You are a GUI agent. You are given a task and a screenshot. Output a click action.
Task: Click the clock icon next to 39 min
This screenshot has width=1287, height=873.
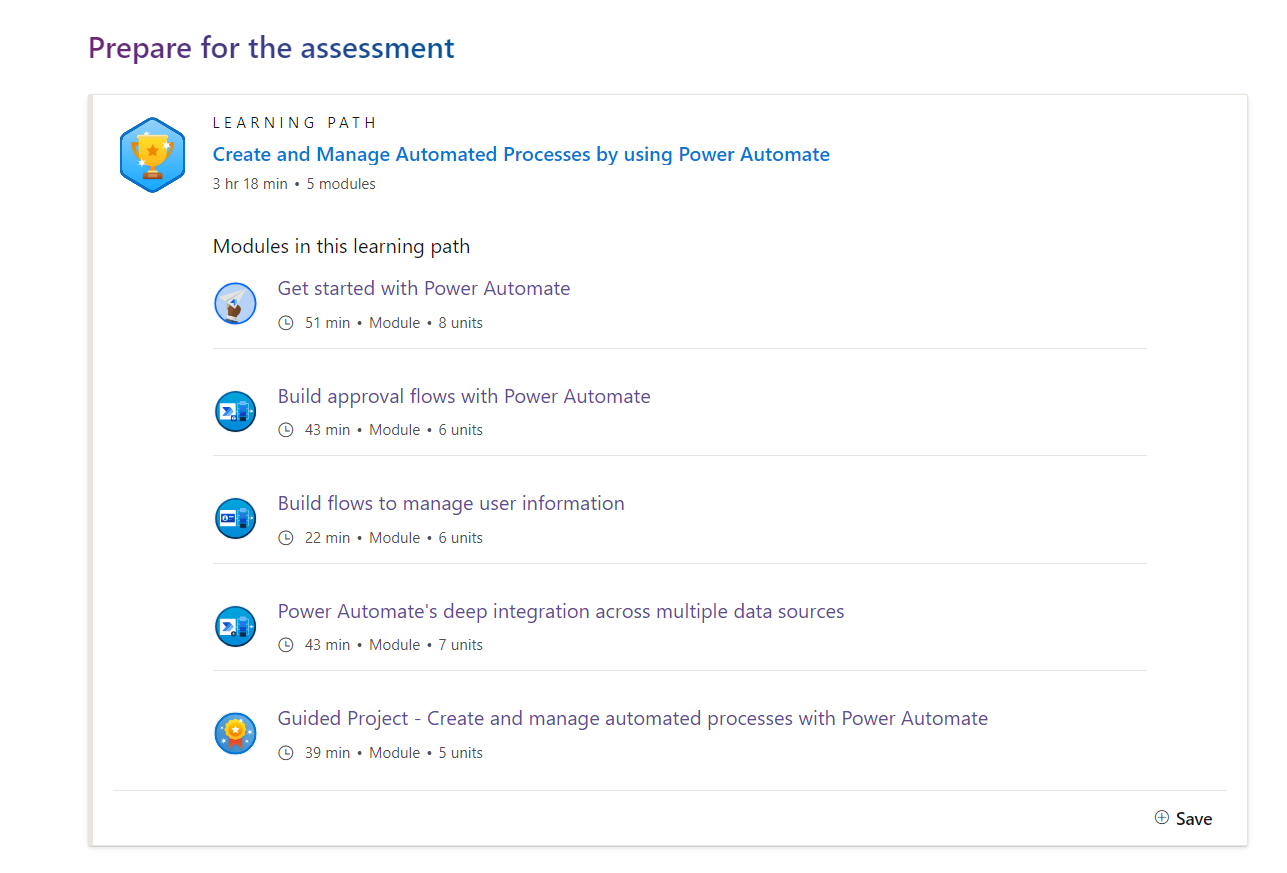coord(286,753)
